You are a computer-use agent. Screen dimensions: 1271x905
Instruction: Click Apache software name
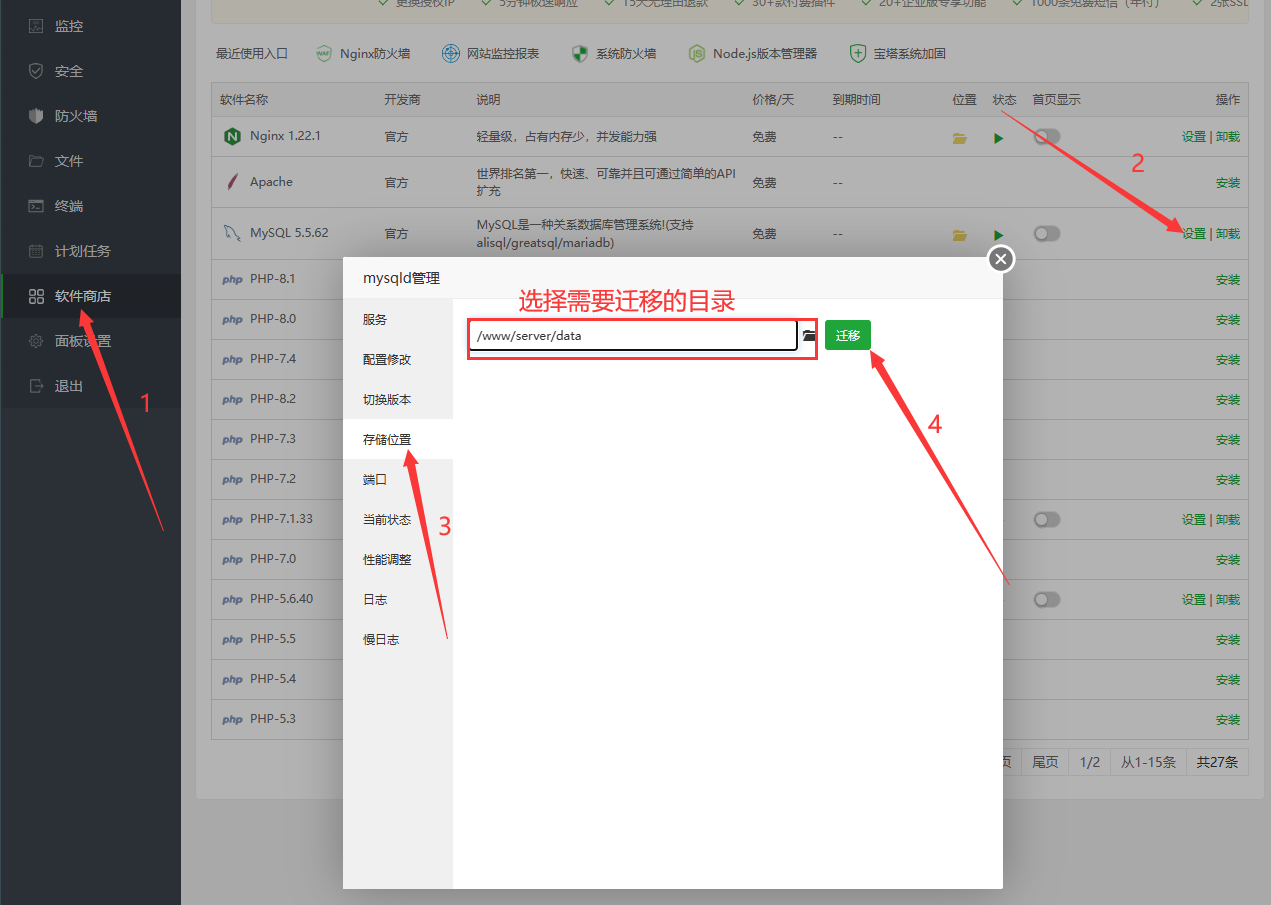click(271, 182)
